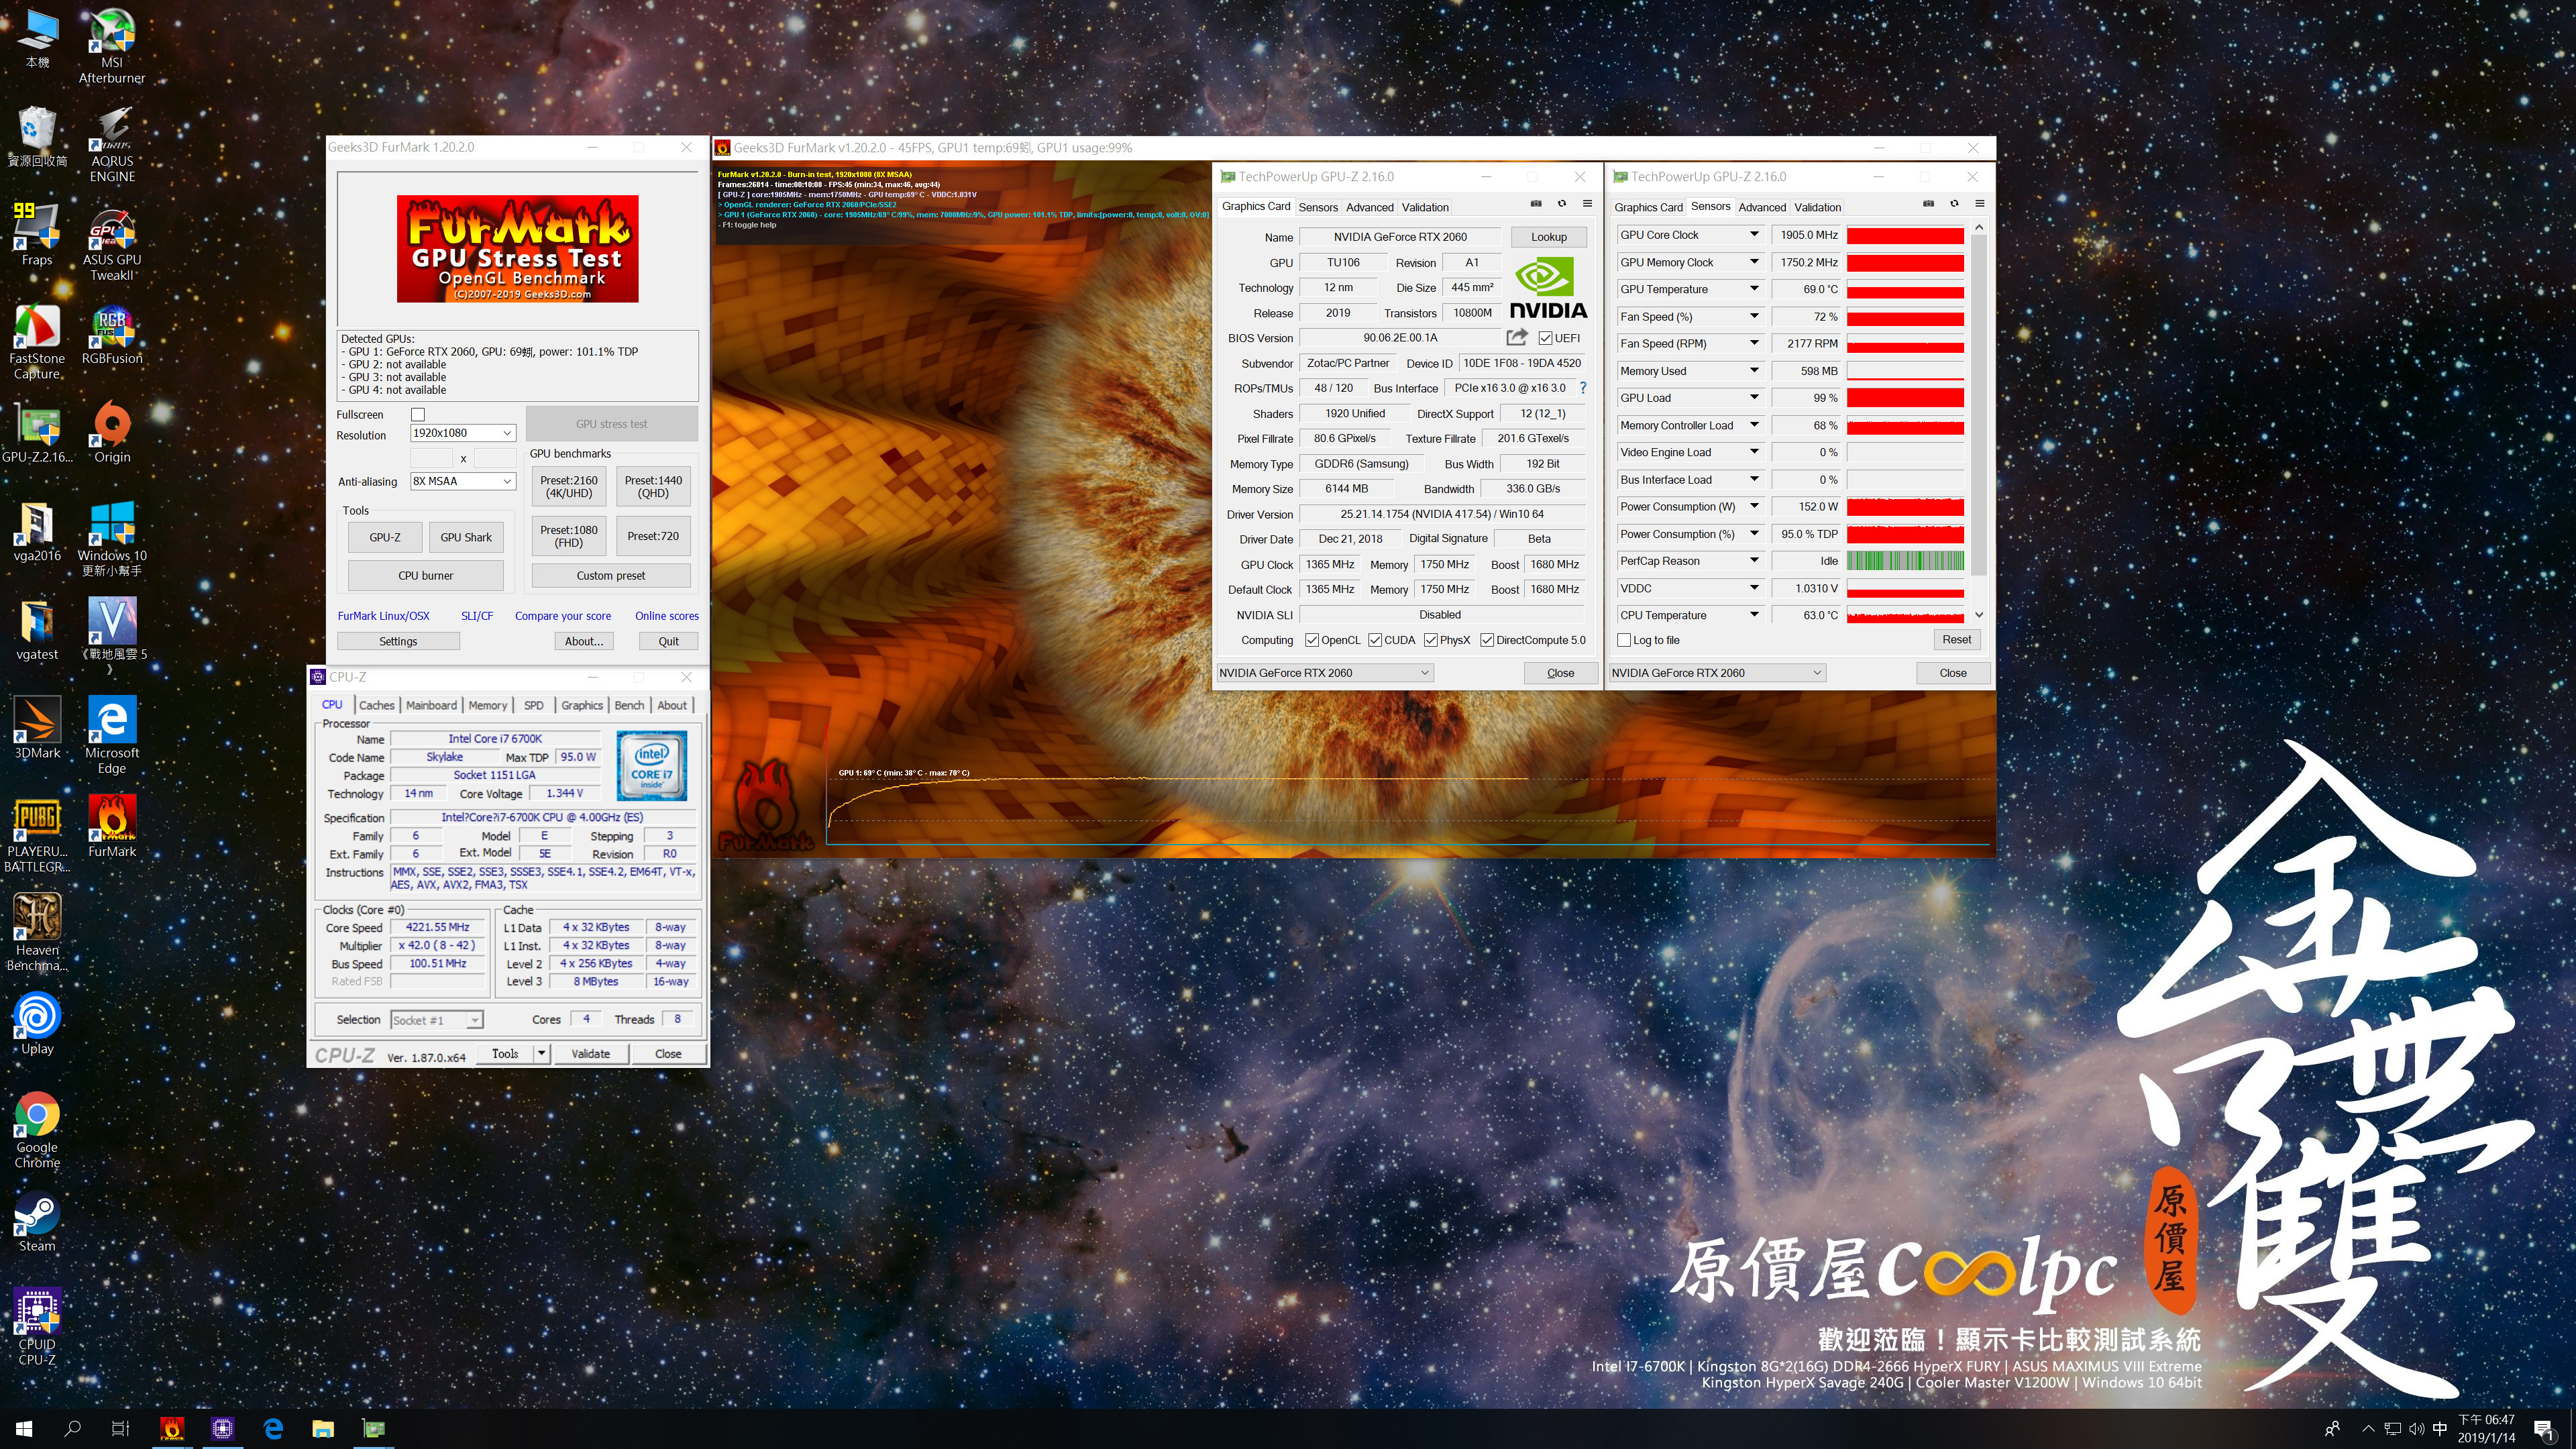Click GPU-Z screenshot camera icon in Graphics Card window
The width and height of the screenshot is (2576, 1449).
coord(1536,204)
